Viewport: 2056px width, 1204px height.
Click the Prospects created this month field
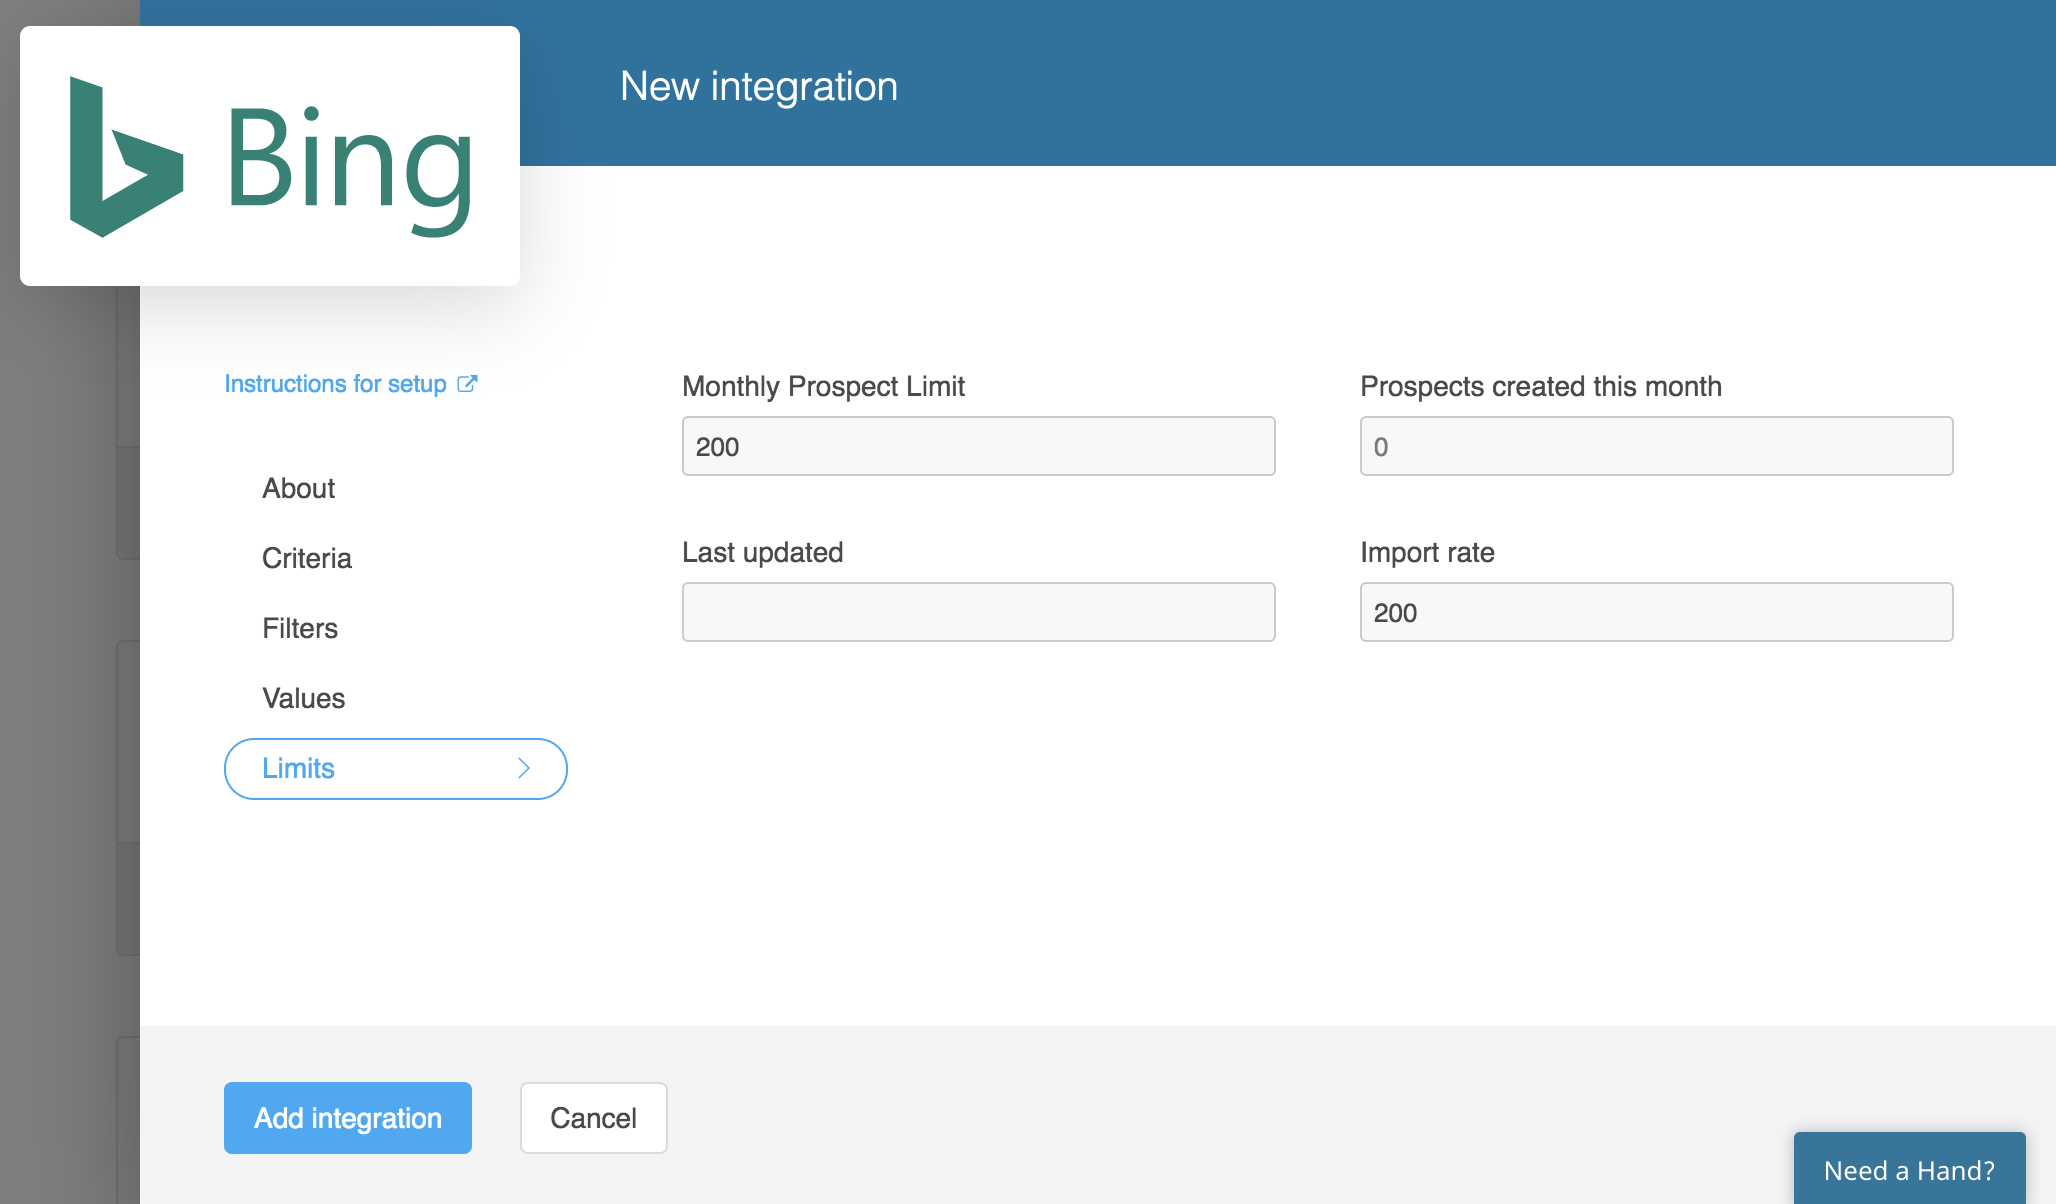click(x=1656, y=446)
